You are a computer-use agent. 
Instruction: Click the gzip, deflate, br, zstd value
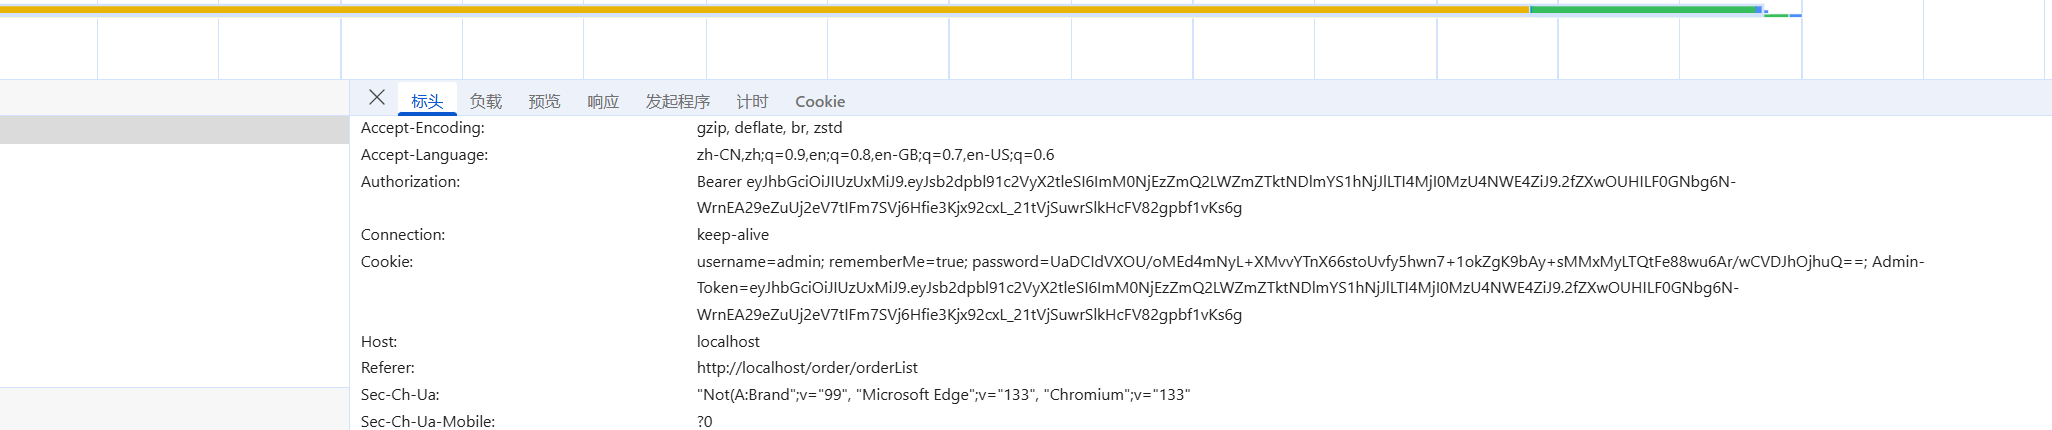point(769,128)
